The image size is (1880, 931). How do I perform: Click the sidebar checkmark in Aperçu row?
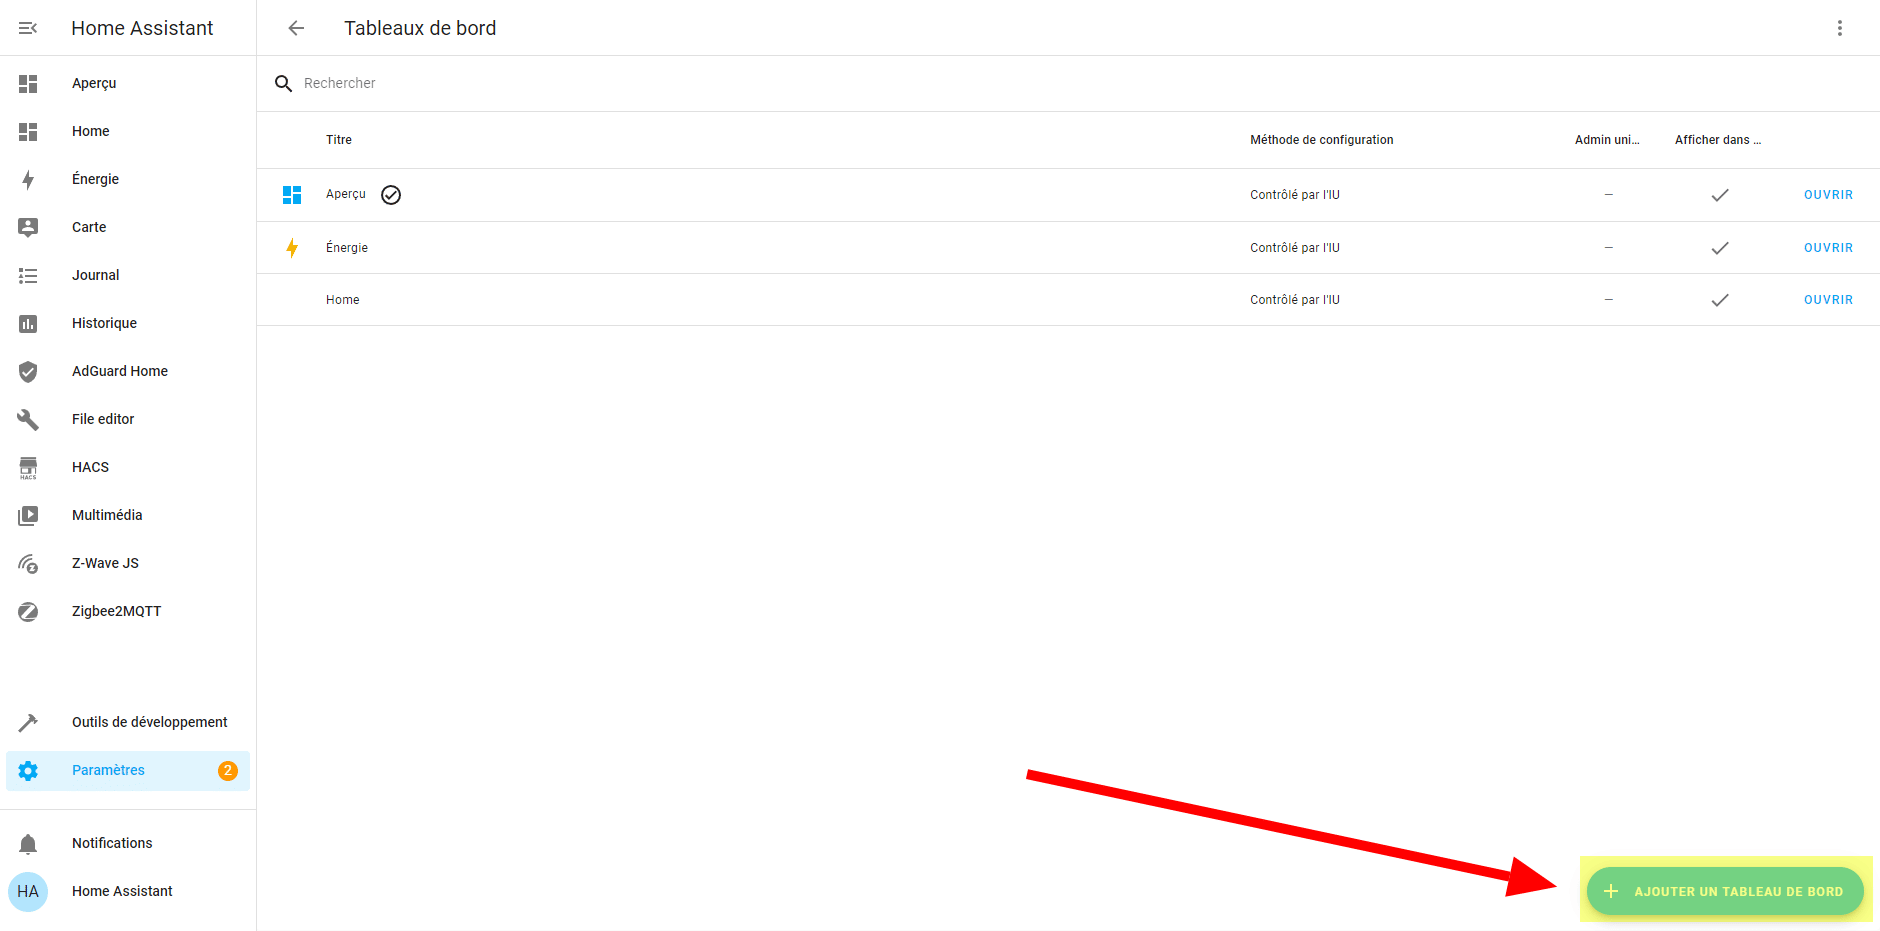pyautogui.click(x=1720, y=195)
